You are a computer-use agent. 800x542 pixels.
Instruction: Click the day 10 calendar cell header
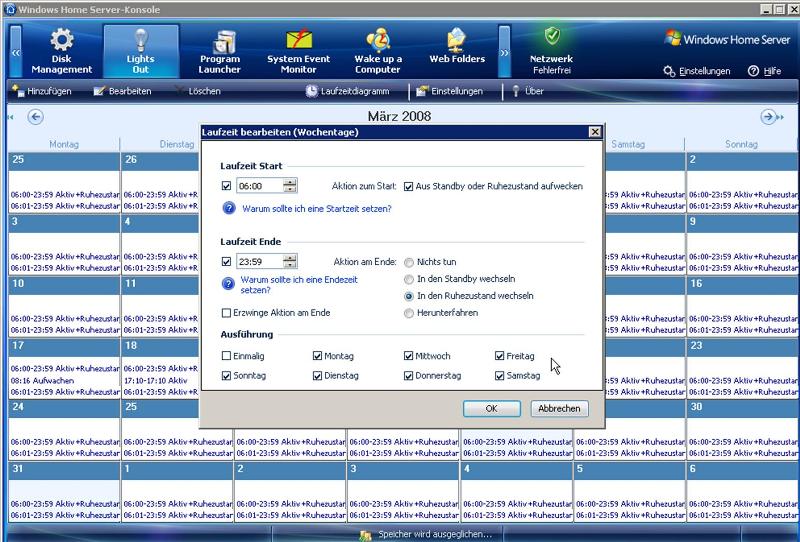point(64,283)
